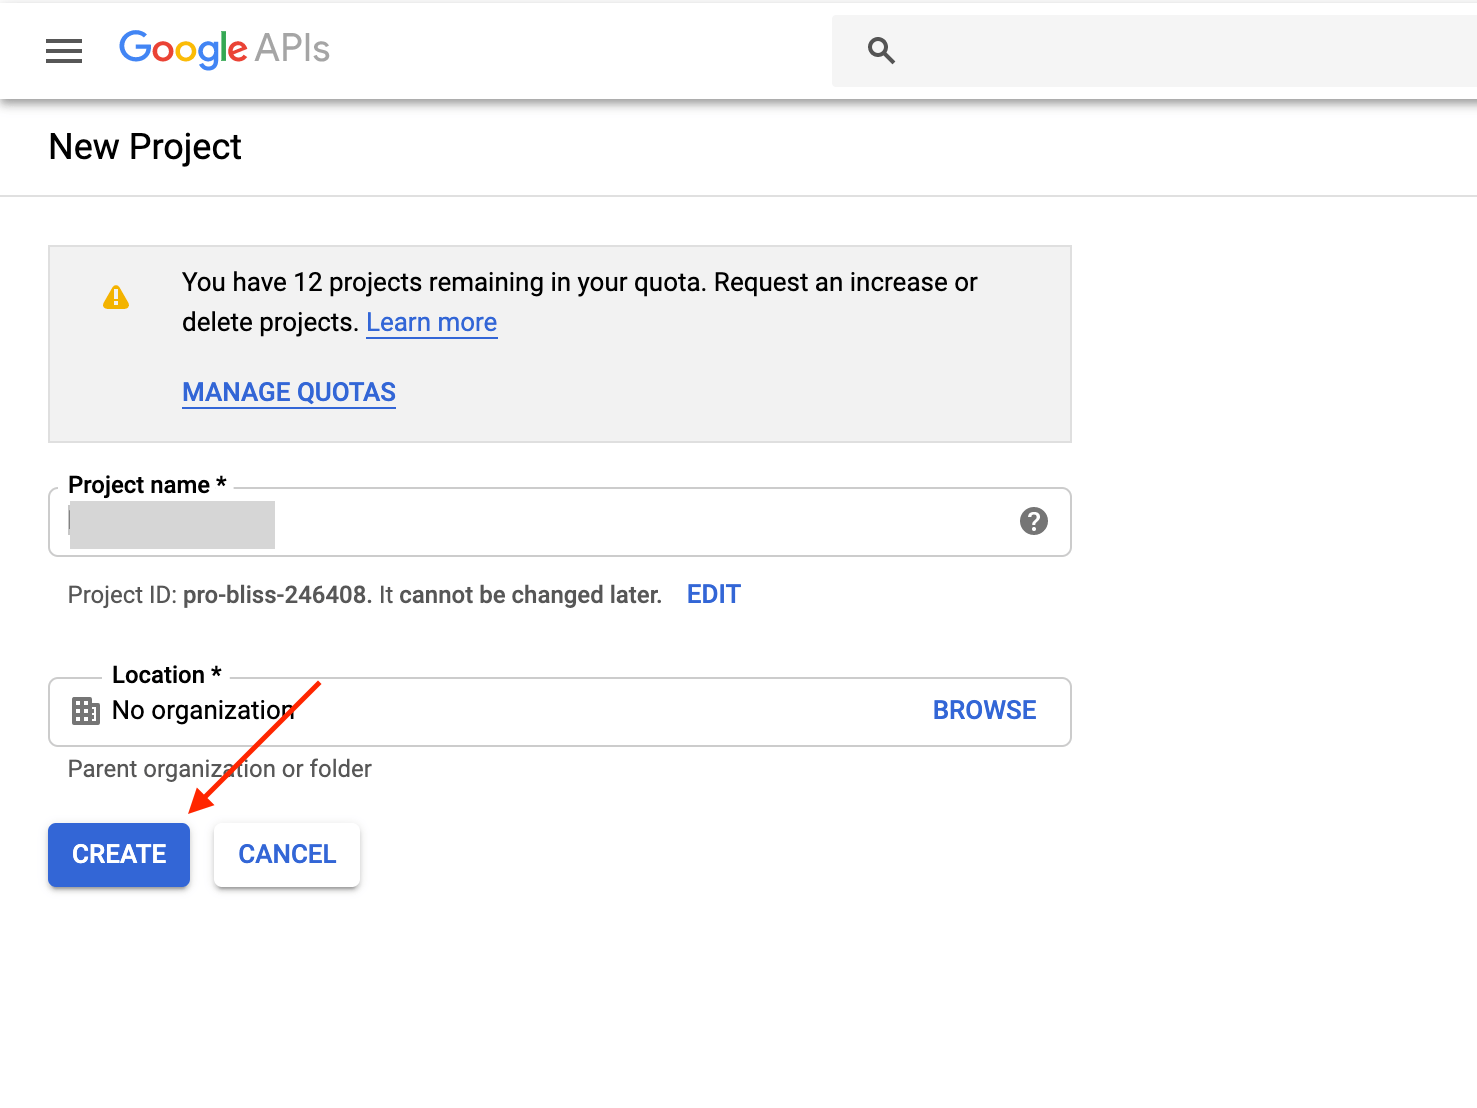This screenshot has width=1477, height=1108.
Task: Click the yellow quota warning icon
Action: (x=116, y=297)
